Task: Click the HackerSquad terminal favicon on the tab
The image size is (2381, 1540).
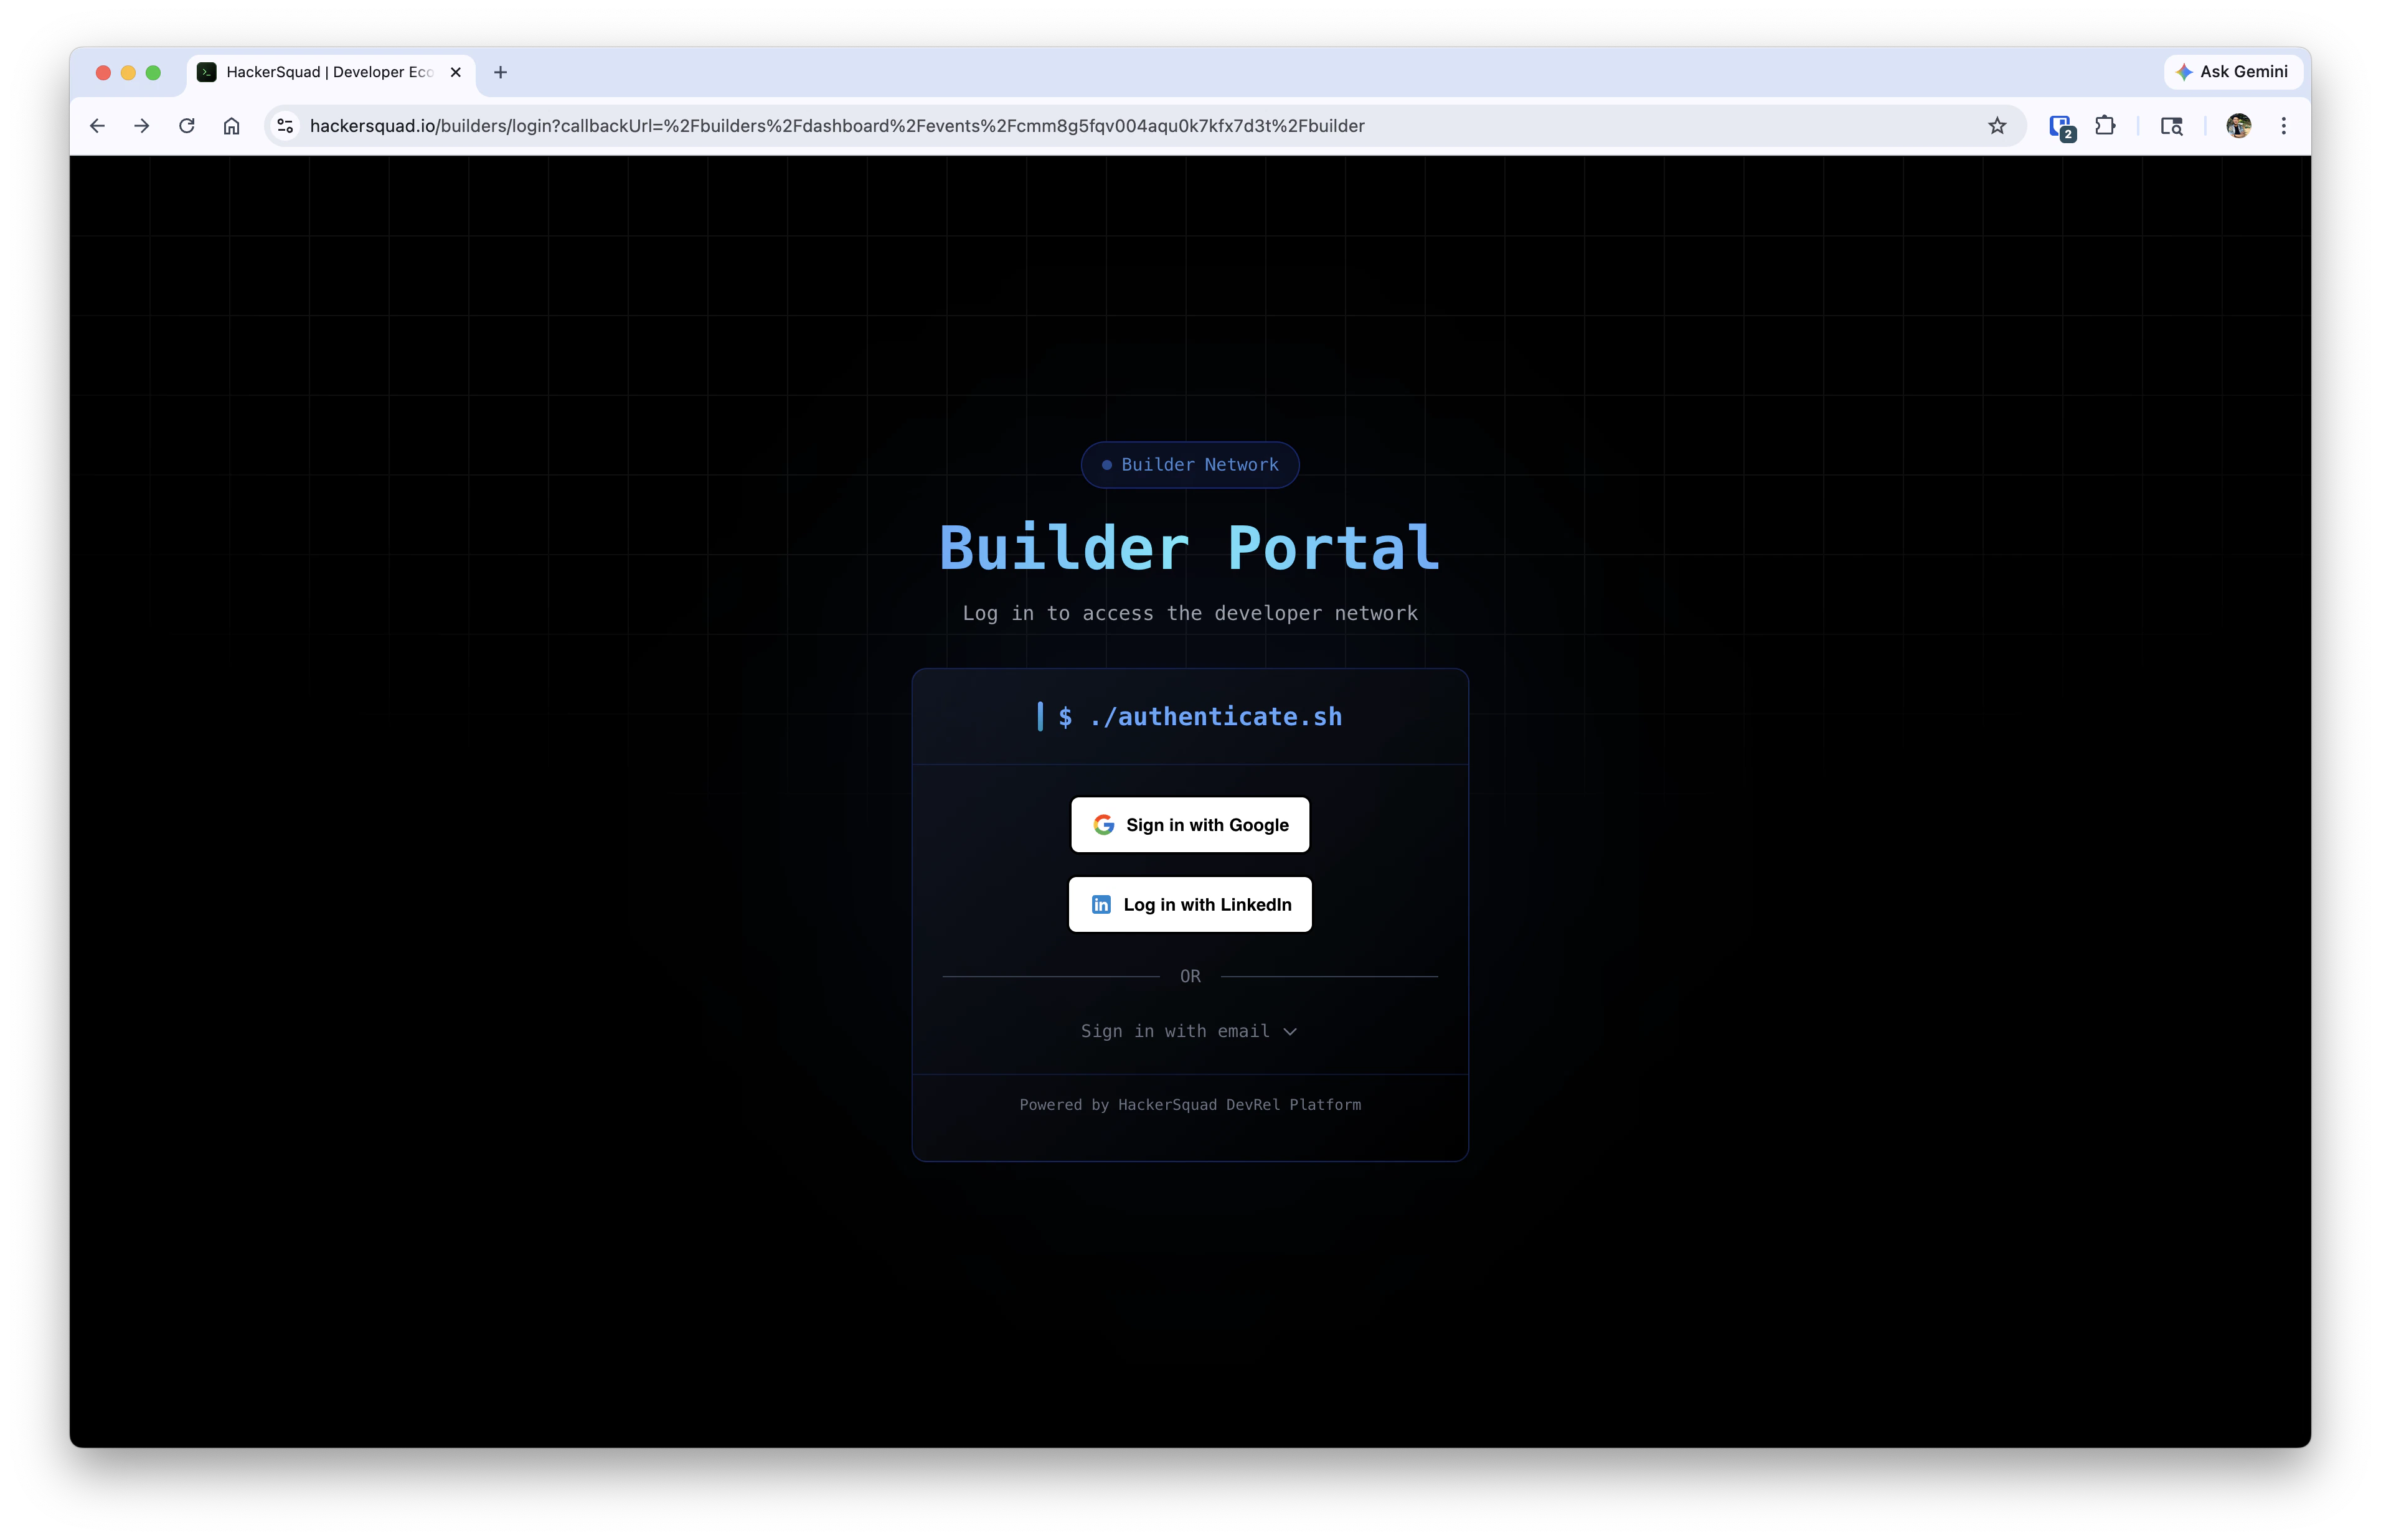Action: pyautogui.click(x=207, y=71)
